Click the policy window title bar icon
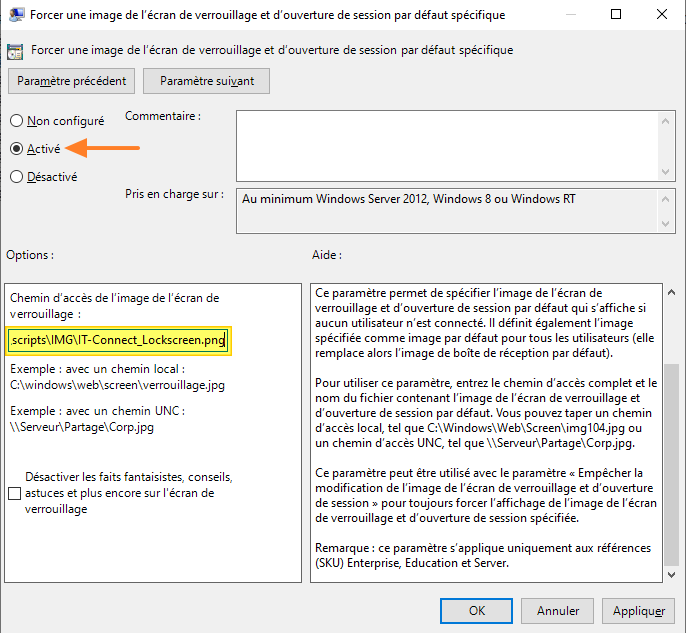Image resolution: width=686 pixels, height=633 pixels. tap(16, 14)
